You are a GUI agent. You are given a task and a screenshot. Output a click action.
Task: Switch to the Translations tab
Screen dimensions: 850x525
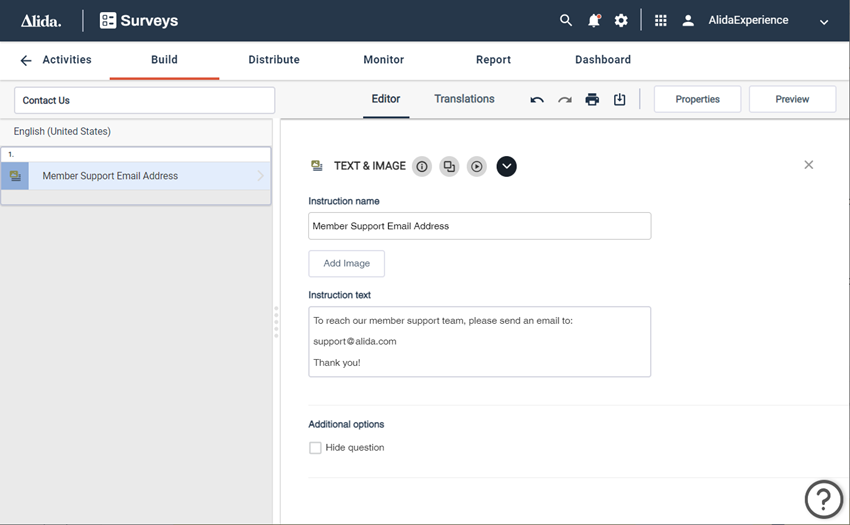464,99
